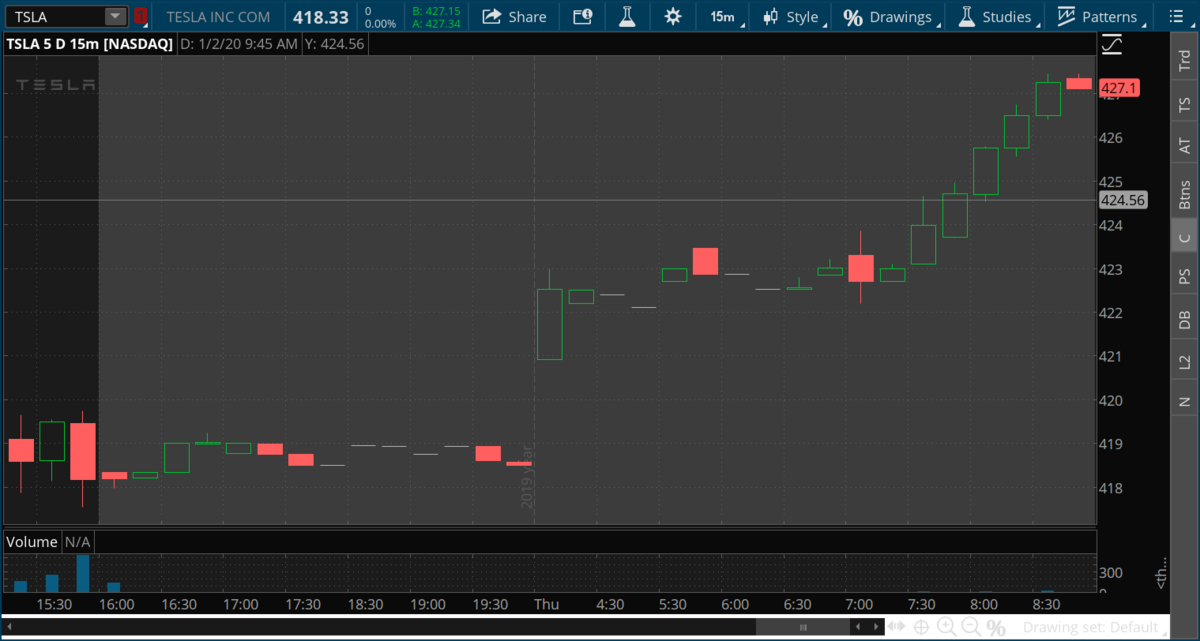
Task: Open the AT sidebar tab
Action: 1185,146
